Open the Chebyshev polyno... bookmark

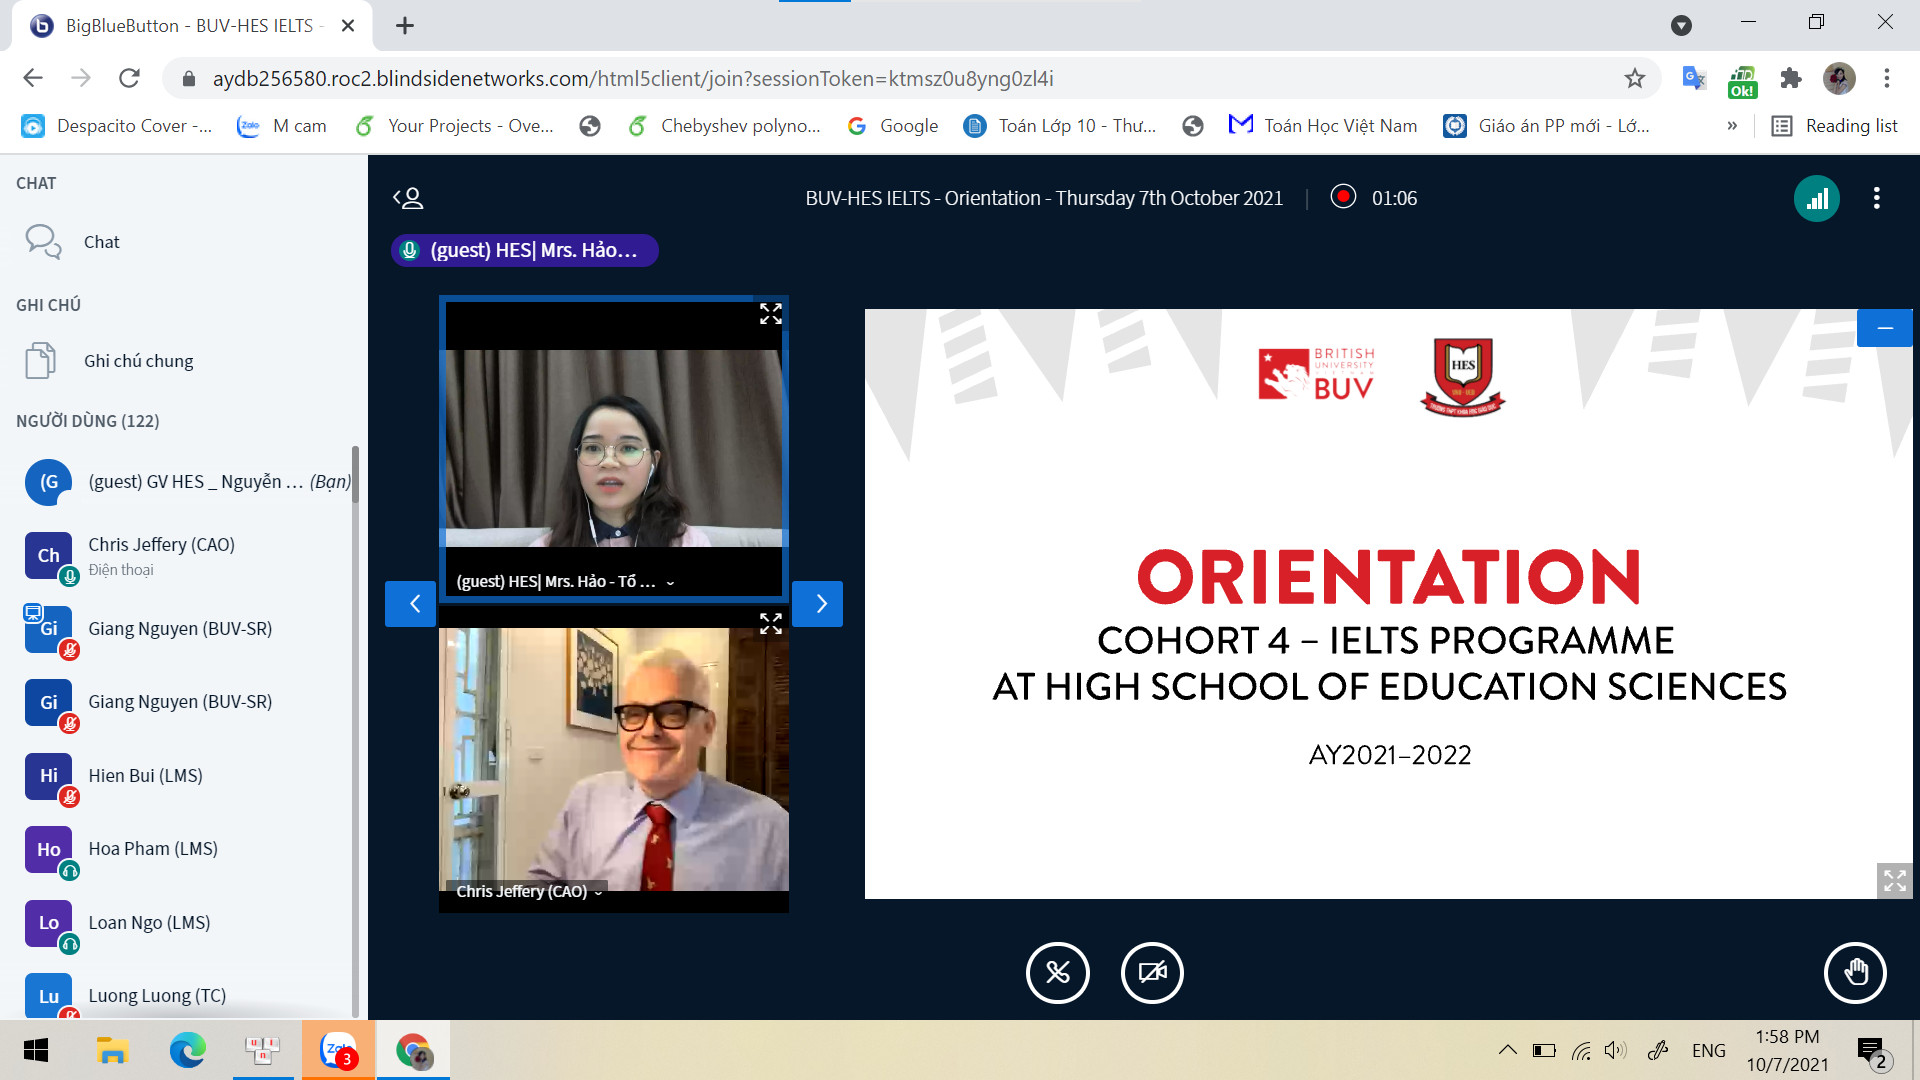pos(725,126)
